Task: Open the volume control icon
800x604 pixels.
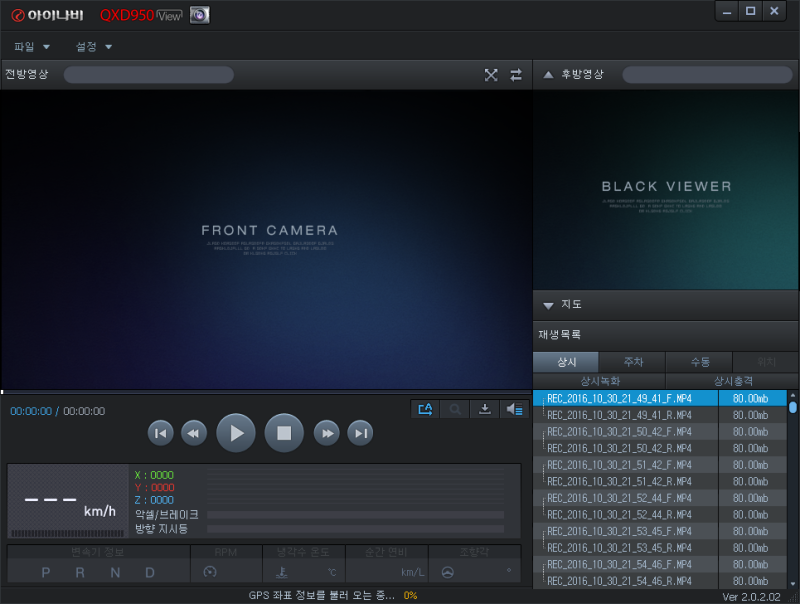Action: [513, 409]
